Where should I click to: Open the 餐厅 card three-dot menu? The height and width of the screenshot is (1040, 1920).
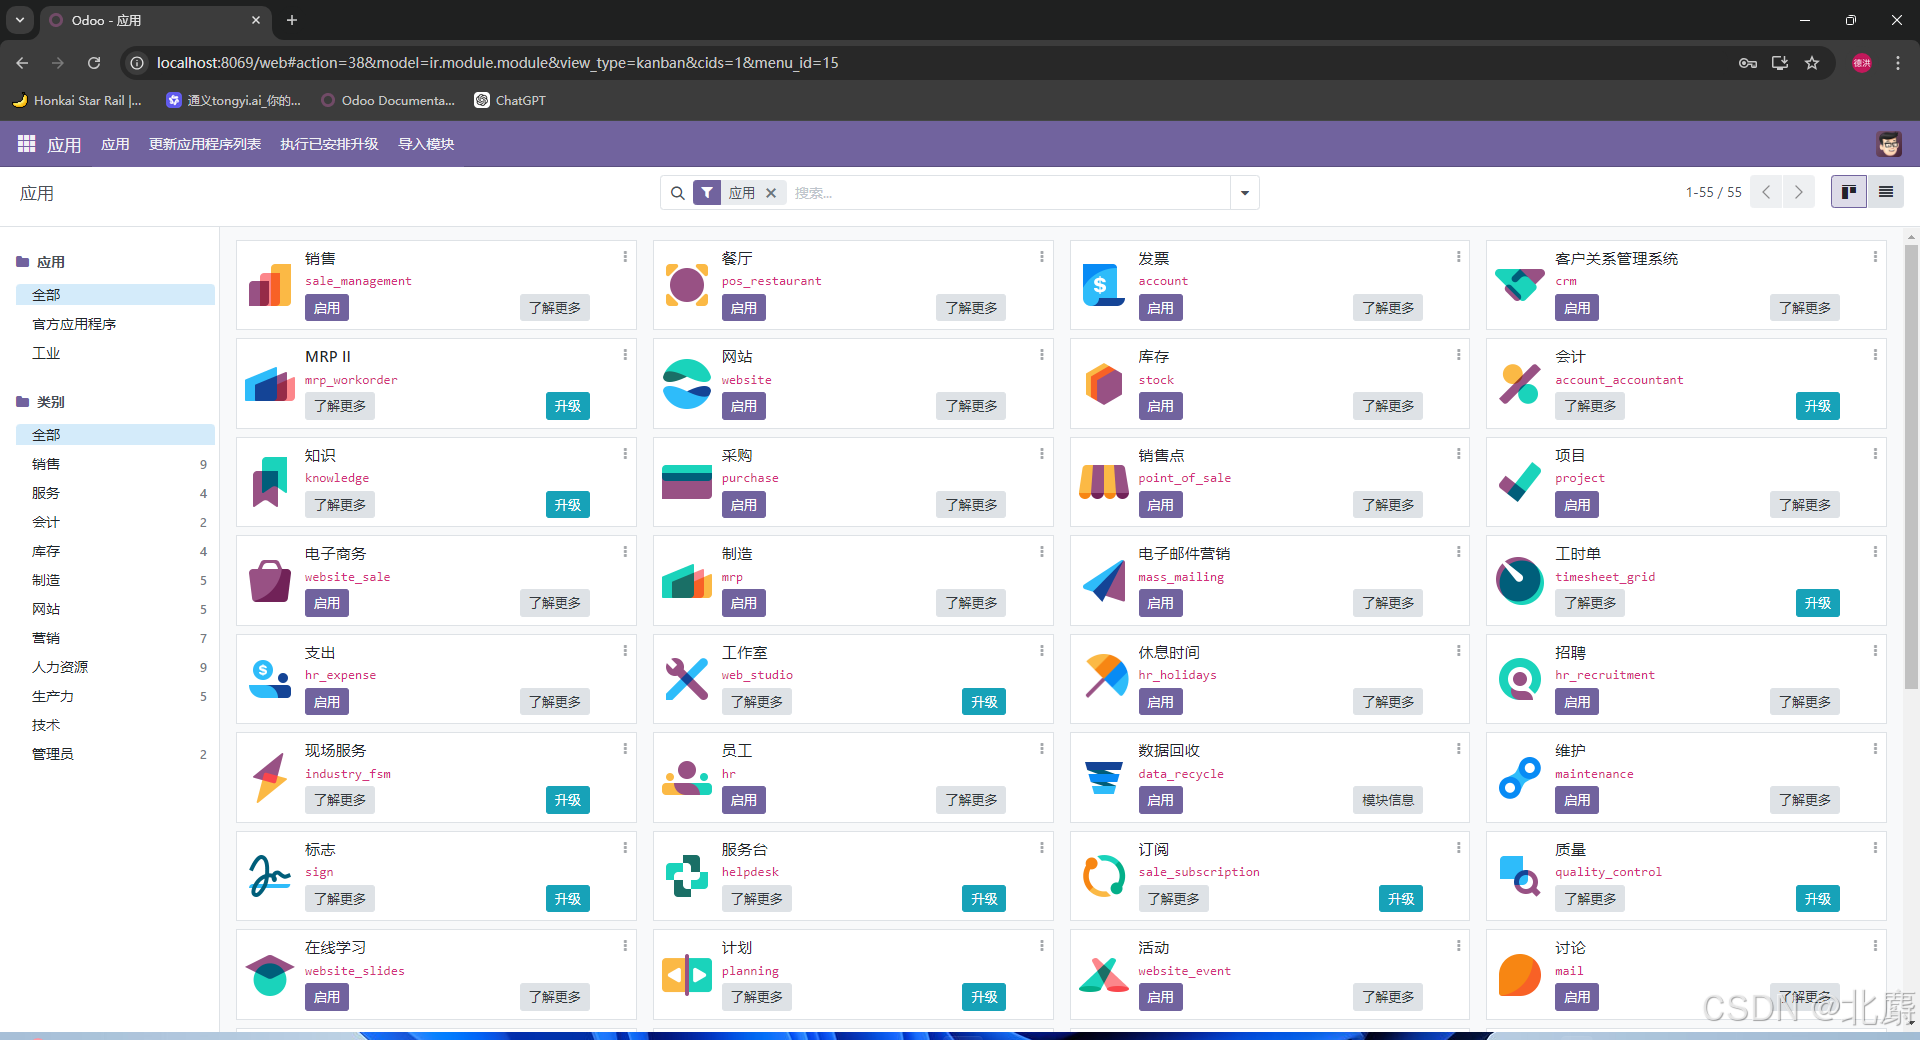coord(1041,257)
